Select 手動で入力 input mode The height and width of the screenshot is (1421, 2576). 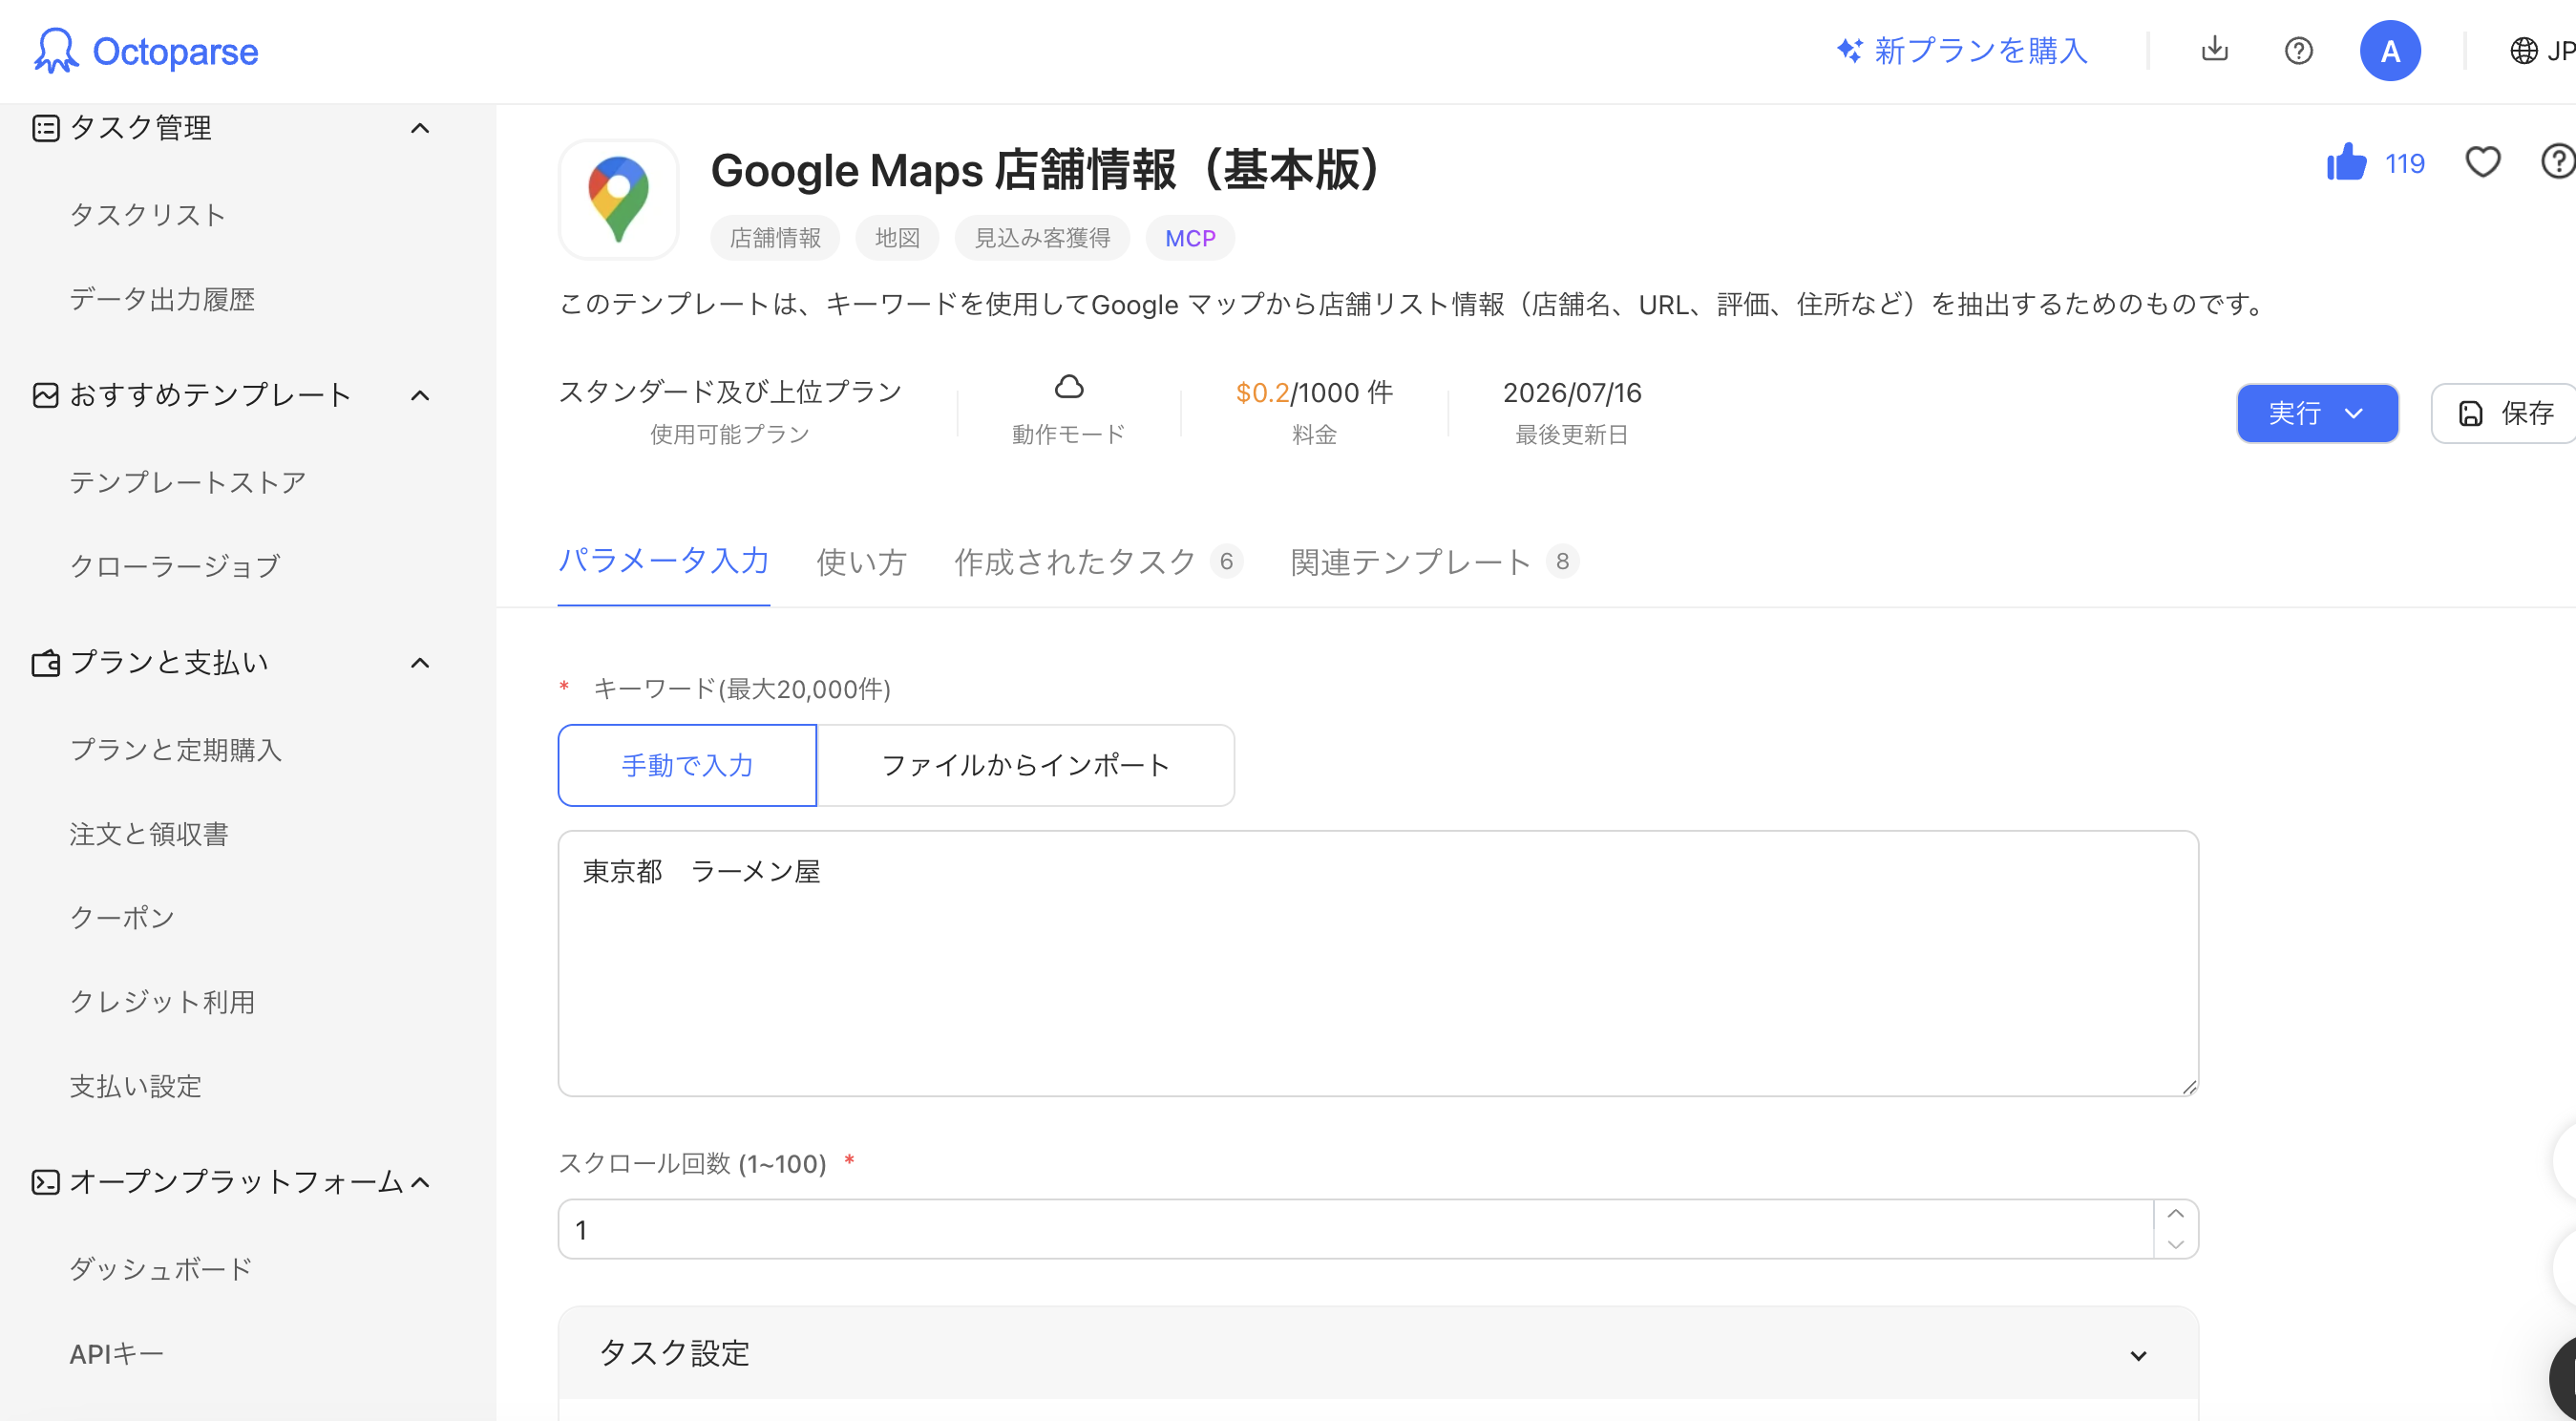687,765
